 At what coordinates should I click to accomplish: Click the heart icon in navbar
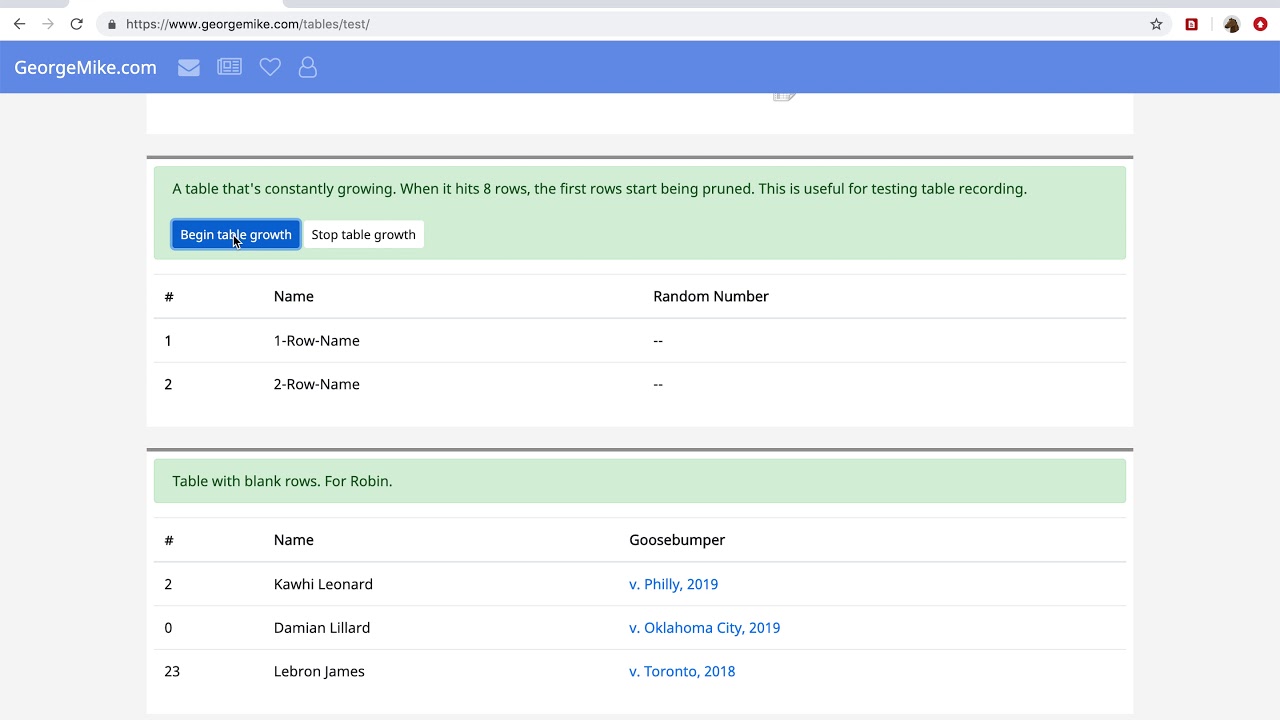[x=270, y=67]
